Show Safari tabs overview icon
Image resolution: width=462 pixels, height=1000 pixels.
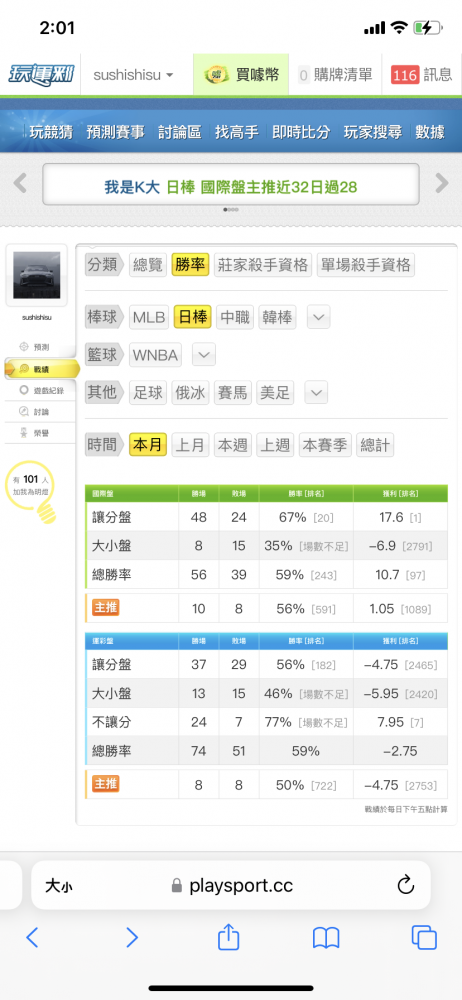[x=424, y=938]
